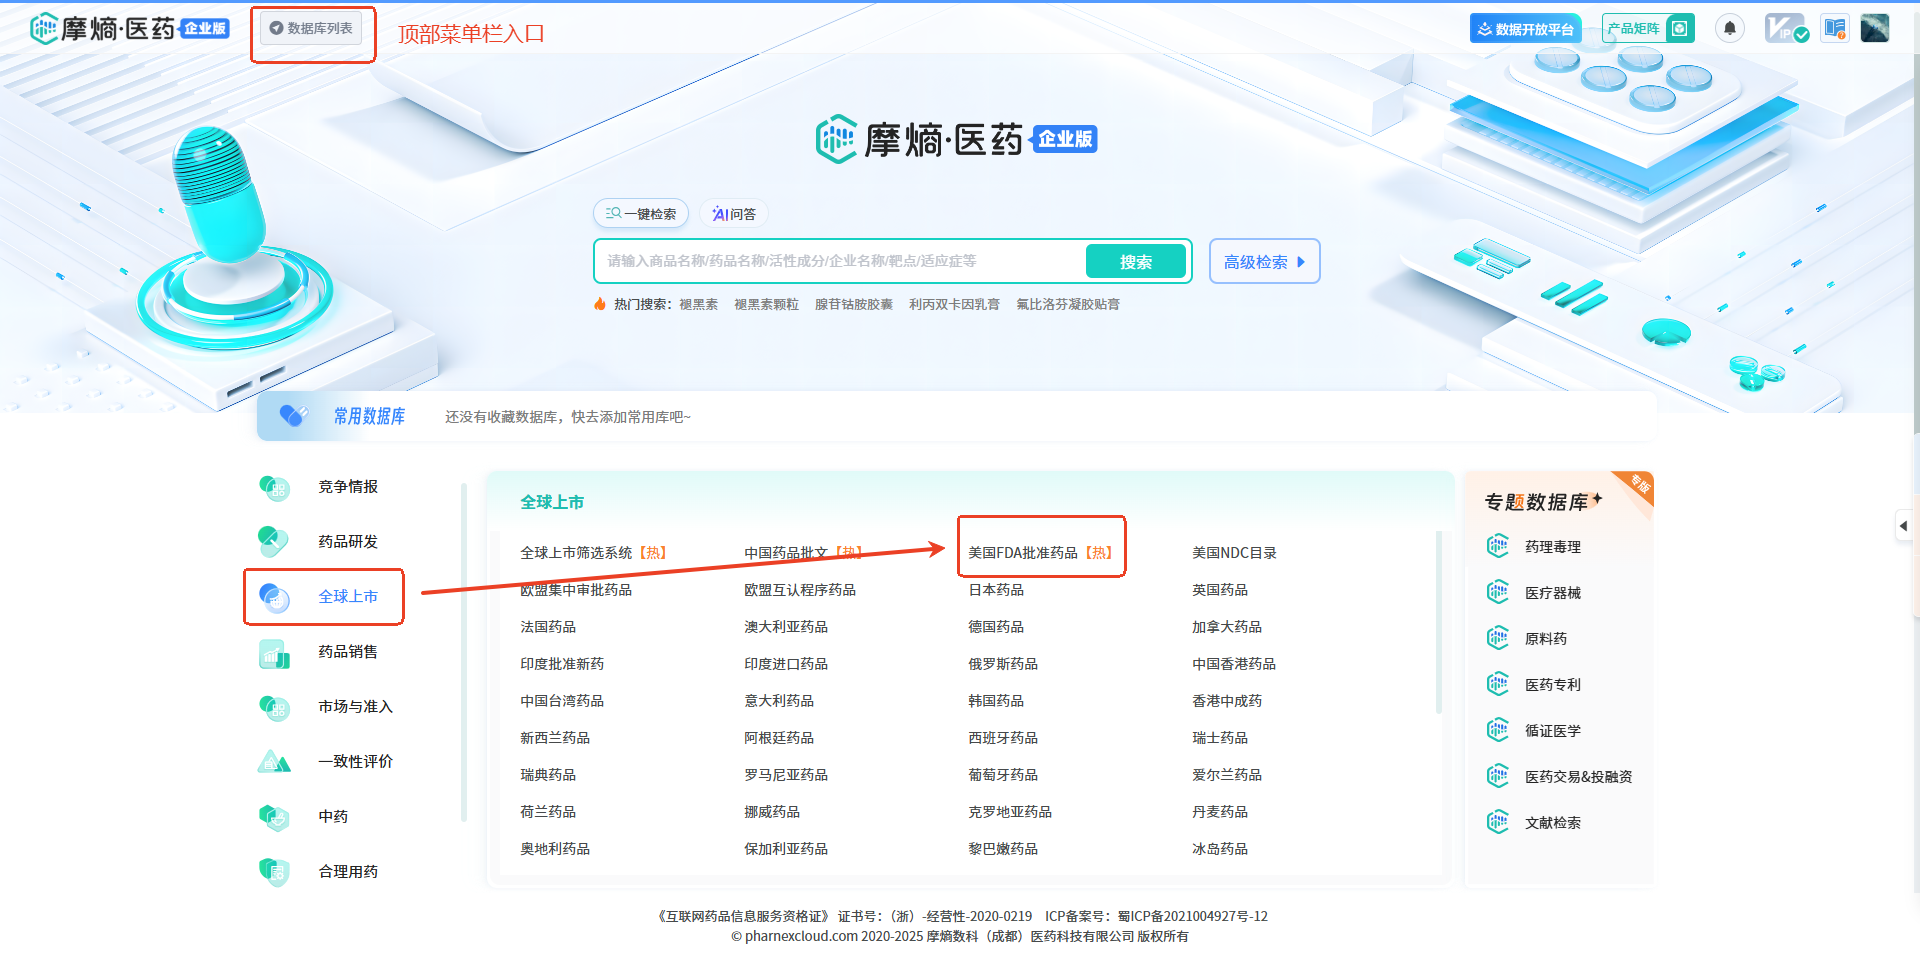Open 韩国药品 database
This screenshot has height=953, width=1920.
(996, 701)
